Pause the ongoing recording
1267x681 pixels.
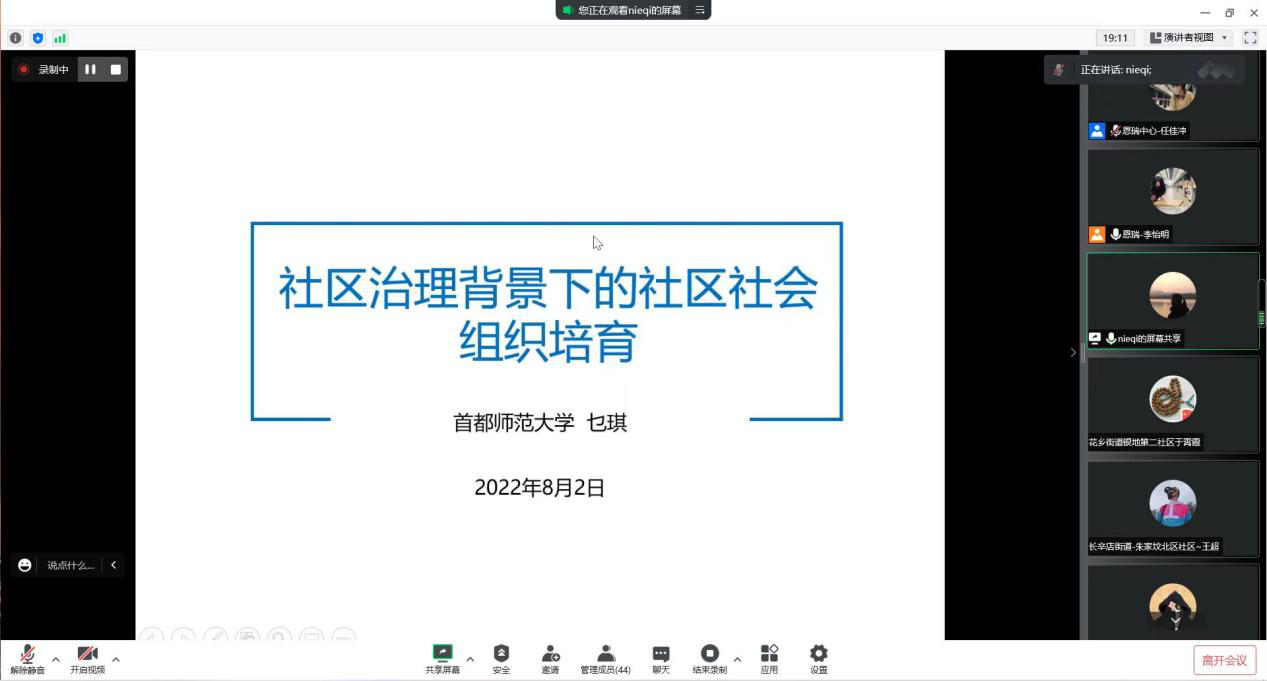(90, 69)
